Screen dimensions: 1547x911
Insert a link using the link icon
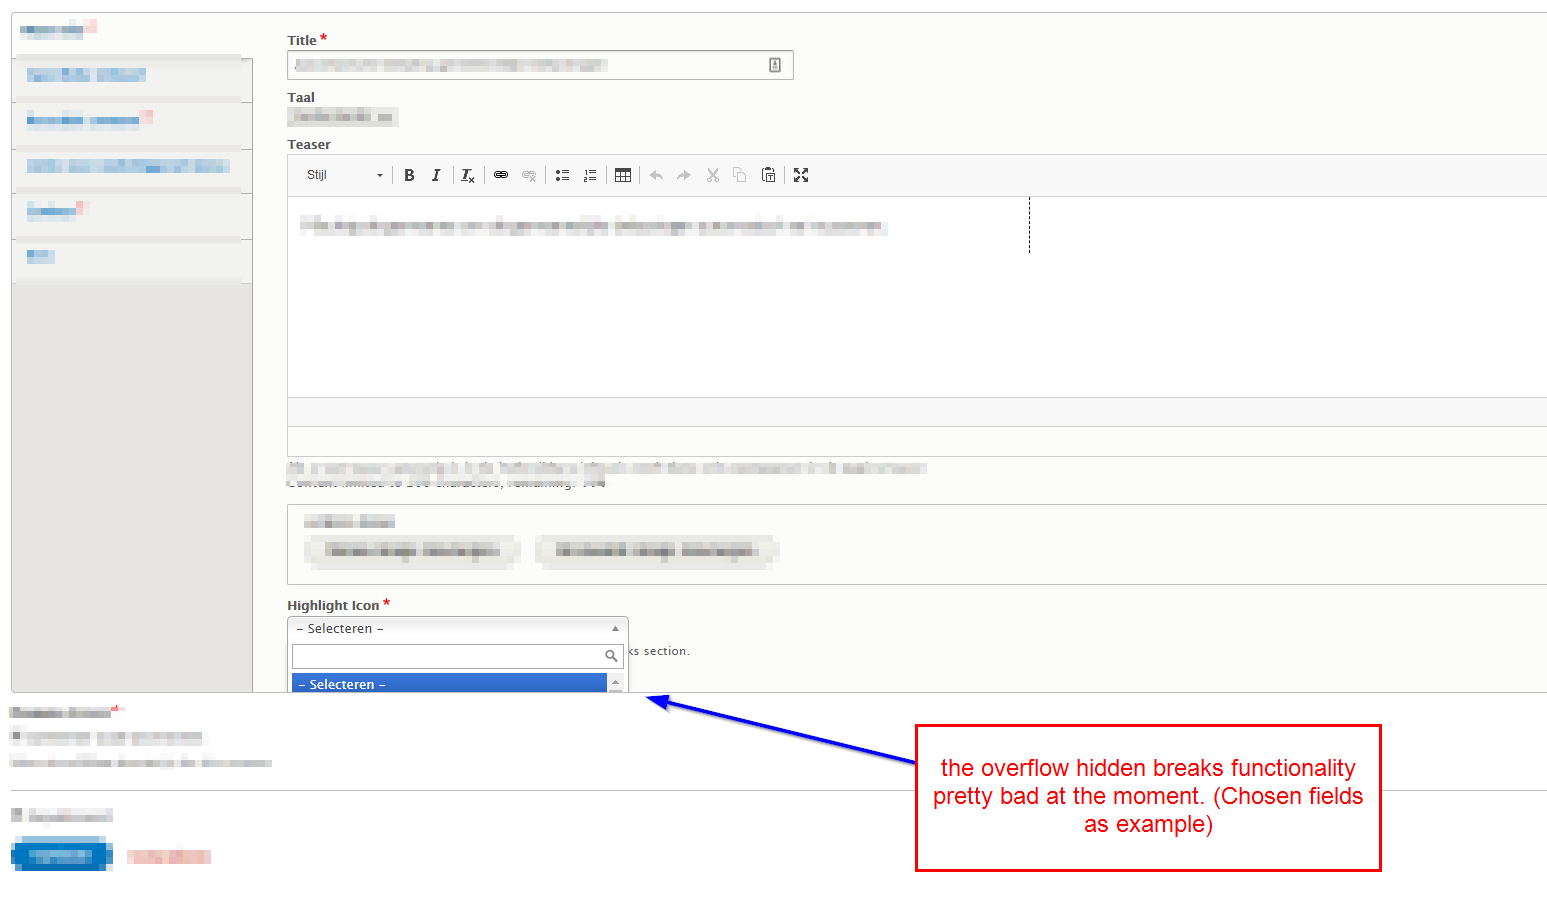501,175
